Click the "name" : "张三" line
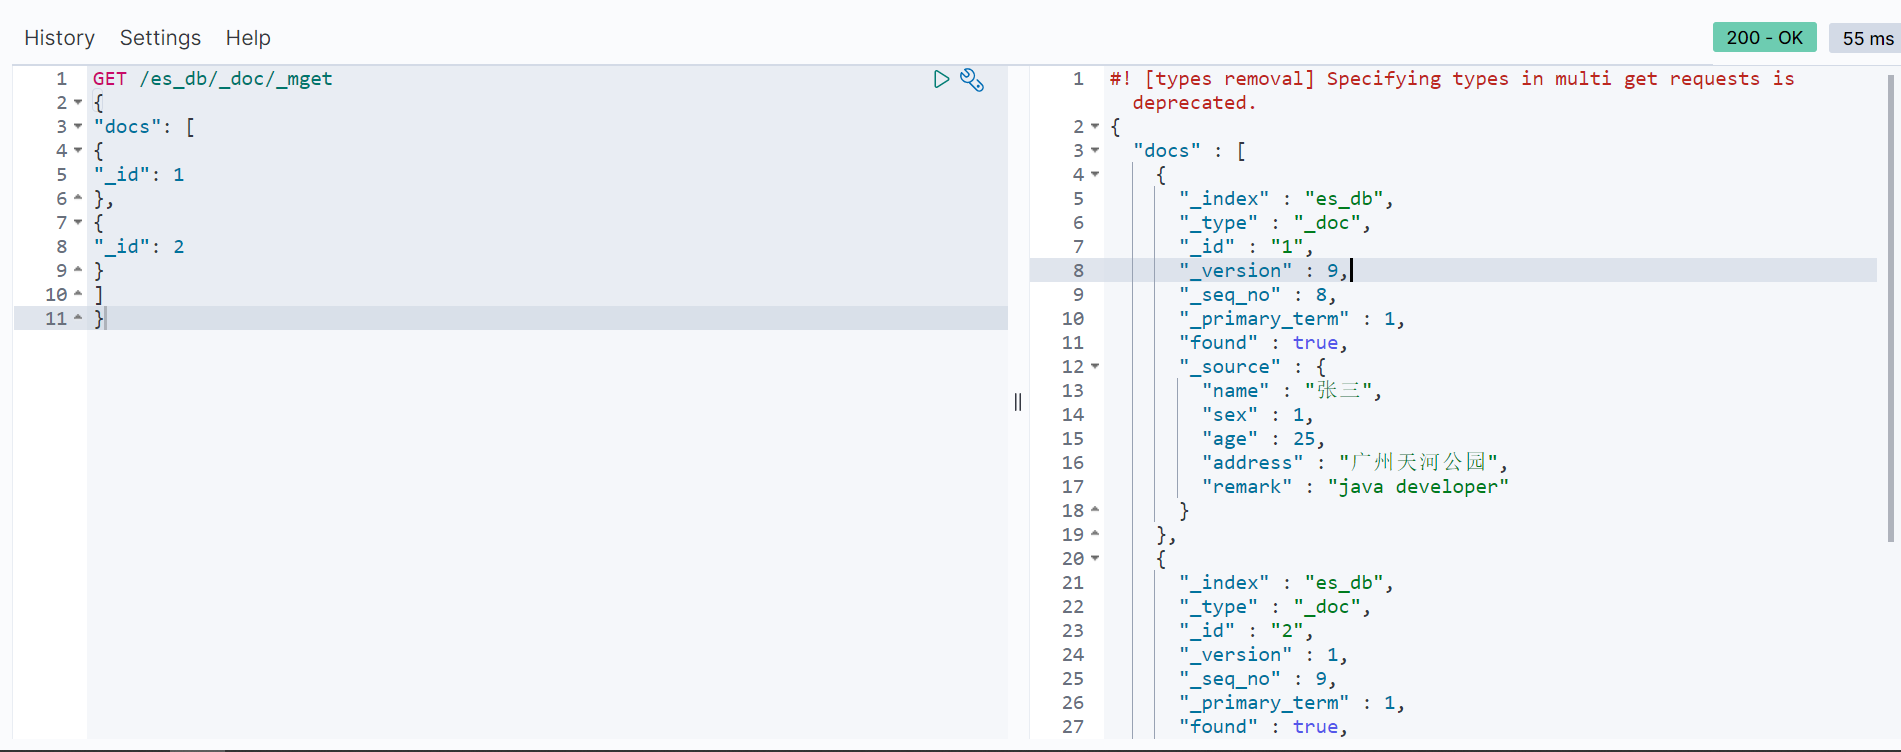The image size is (1901, 752). pos(1292,391)
